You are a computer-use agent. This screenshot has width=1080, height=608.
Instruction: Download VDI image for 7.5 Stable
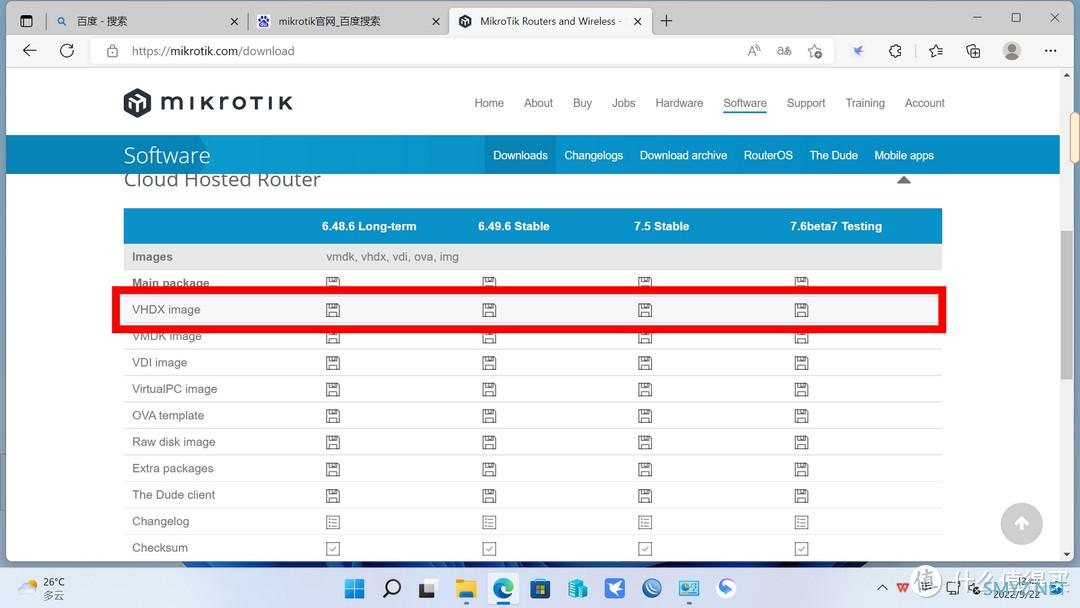coord(645,363)
